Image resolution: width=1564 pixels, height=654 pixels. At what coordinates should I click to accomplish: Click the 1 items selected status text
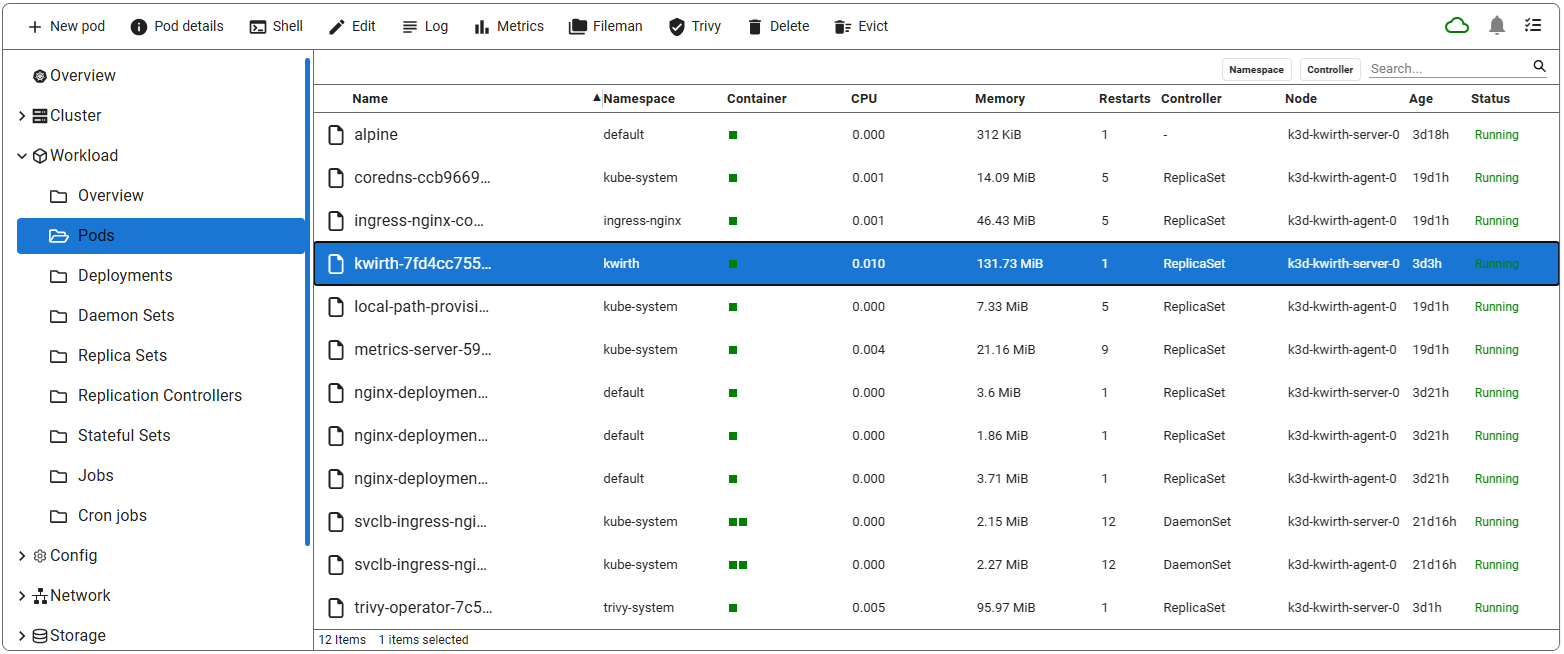[423, 640]
